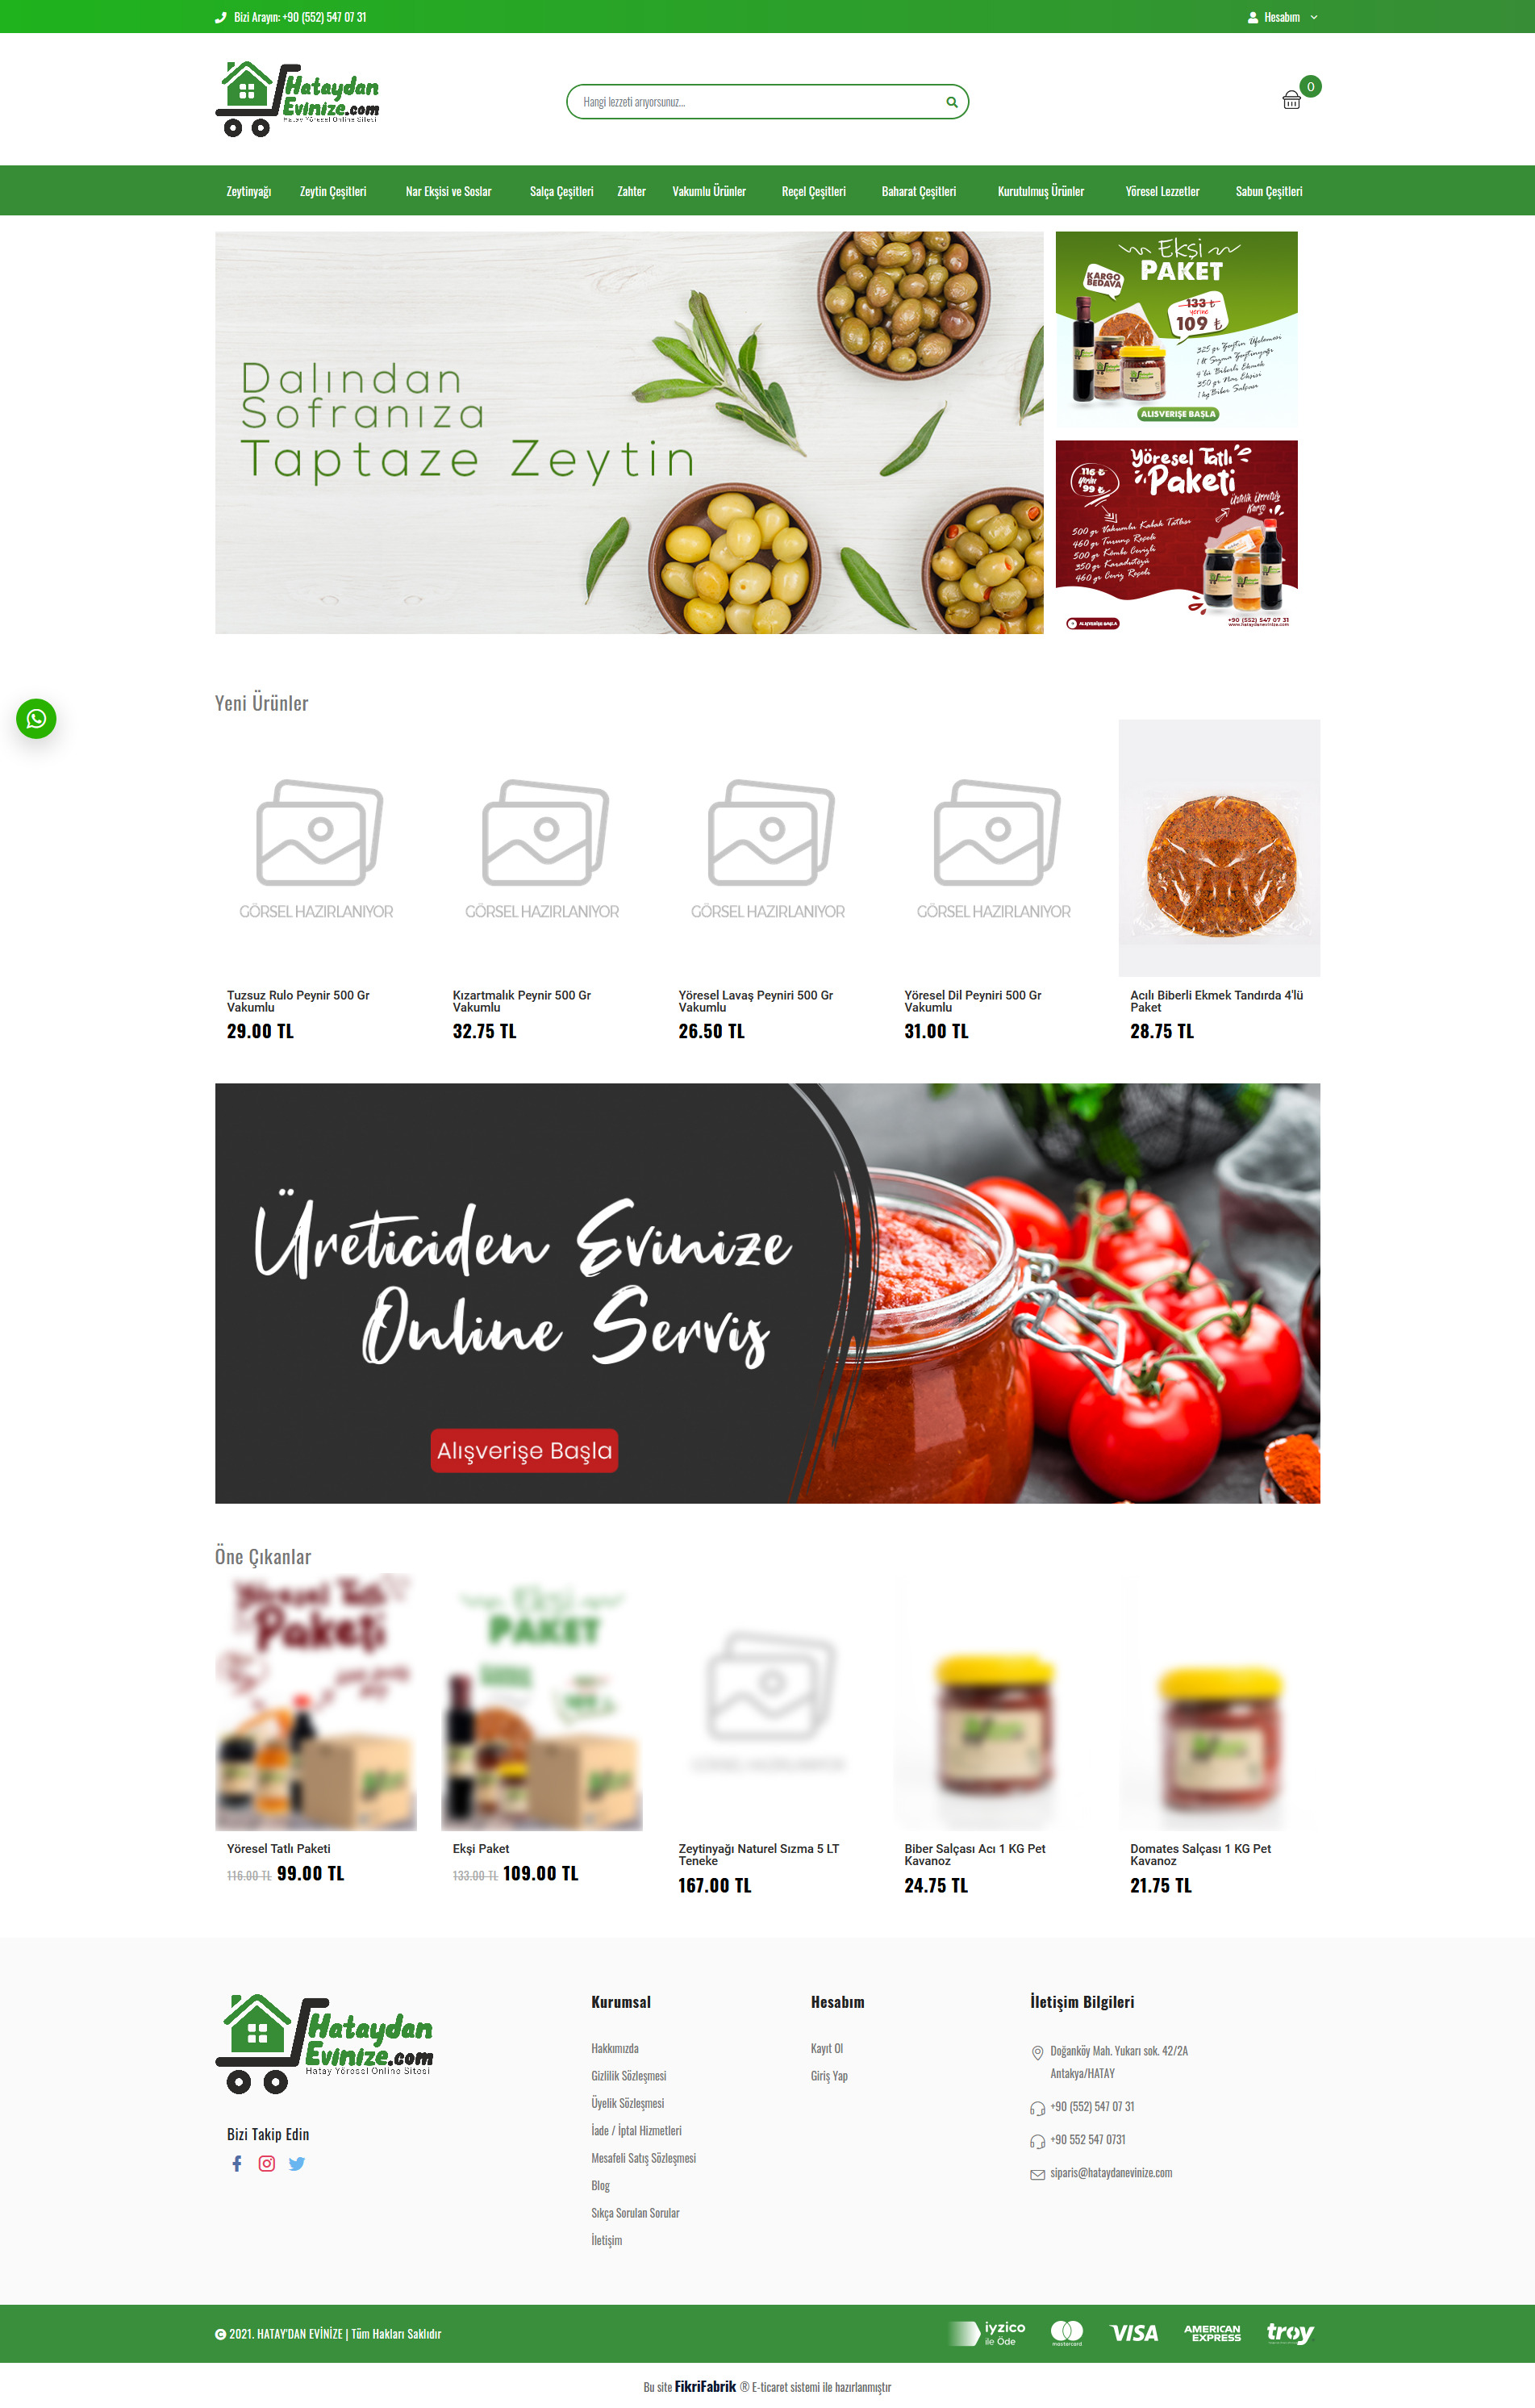Image resolution: width=1535 pixels, height=2408 pixels.
Task: Open the Zeytin Çeşitleri menu
Action: pos(333,191)
